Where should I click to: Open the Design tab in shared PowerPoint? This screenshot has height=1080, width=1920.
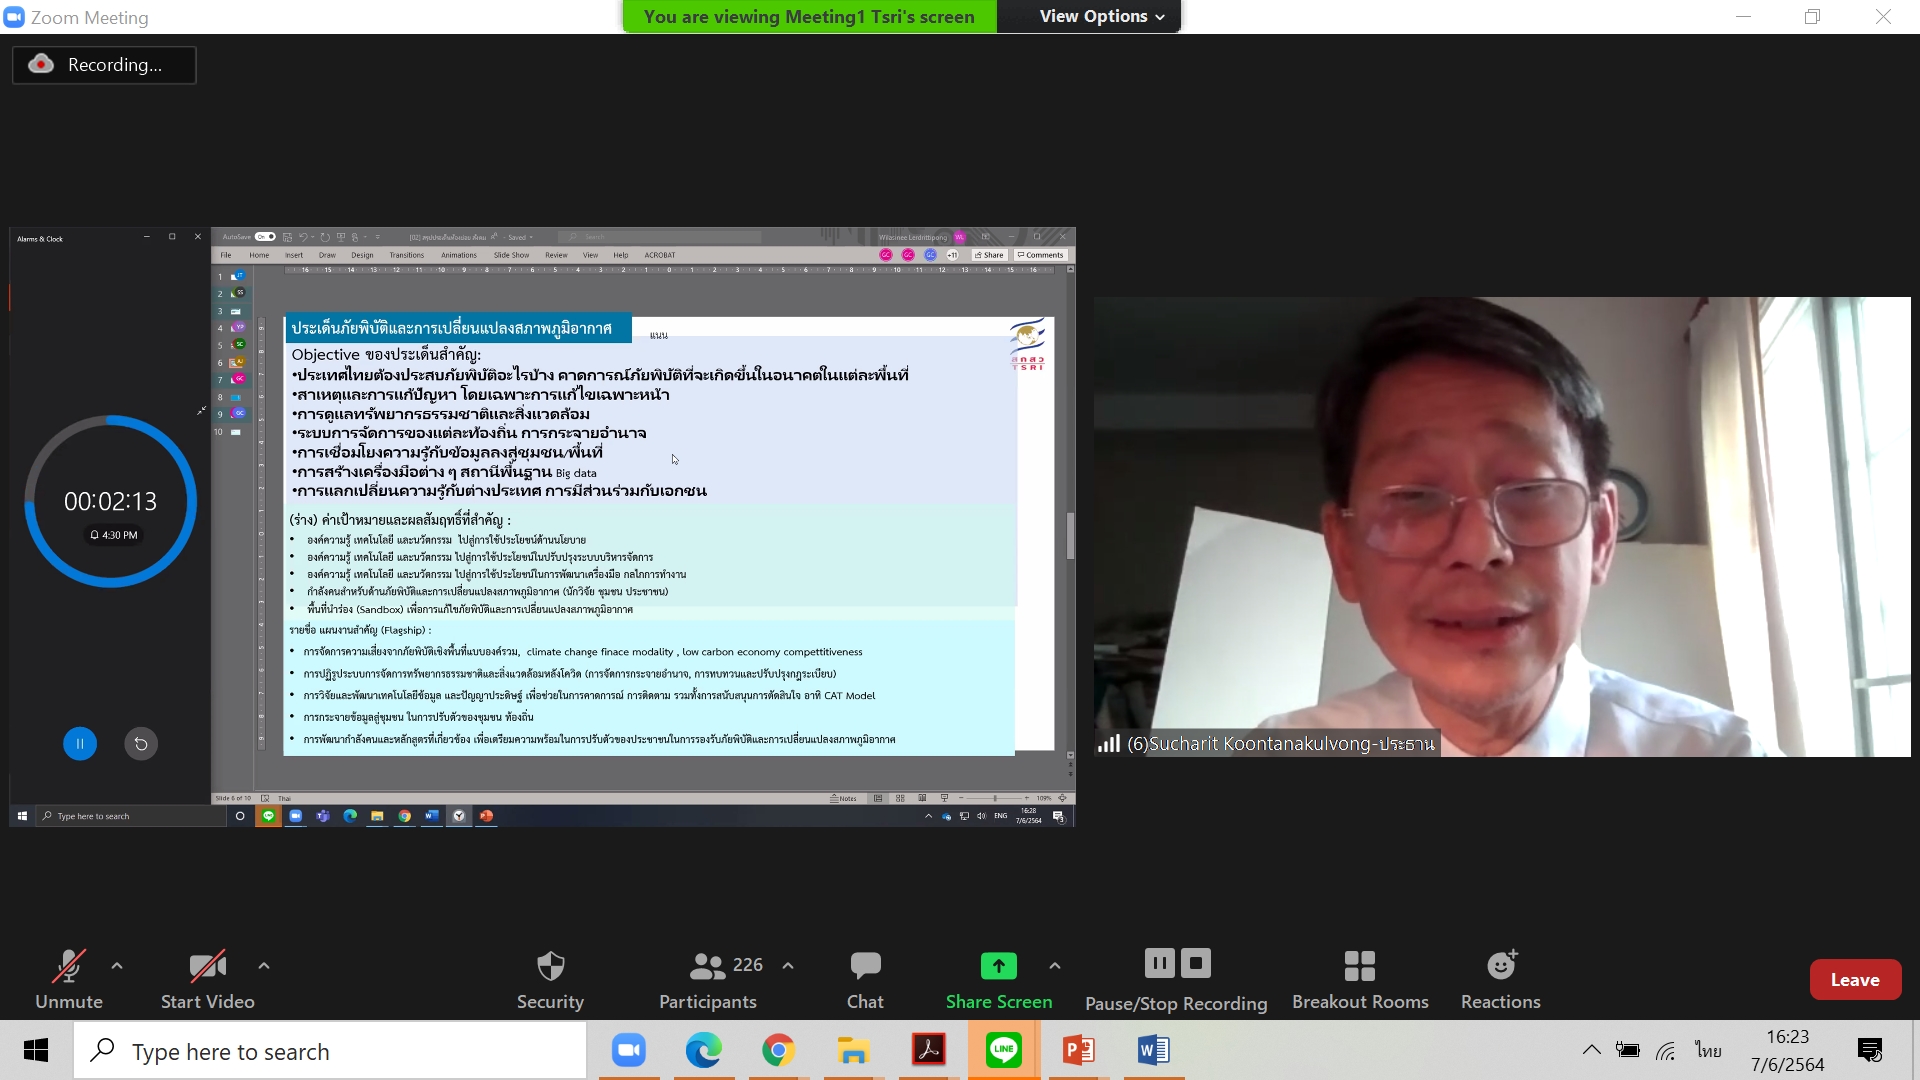point(362,255)
